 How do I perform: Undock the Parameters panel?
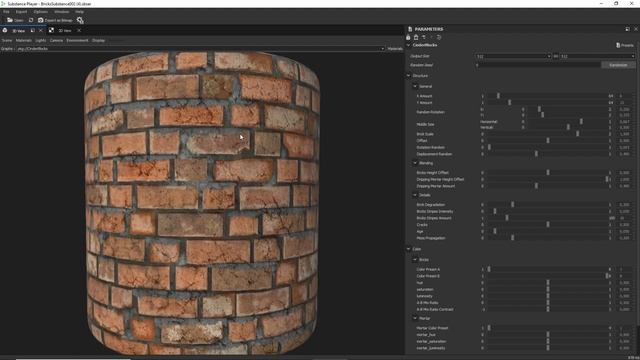click(627, 29)
